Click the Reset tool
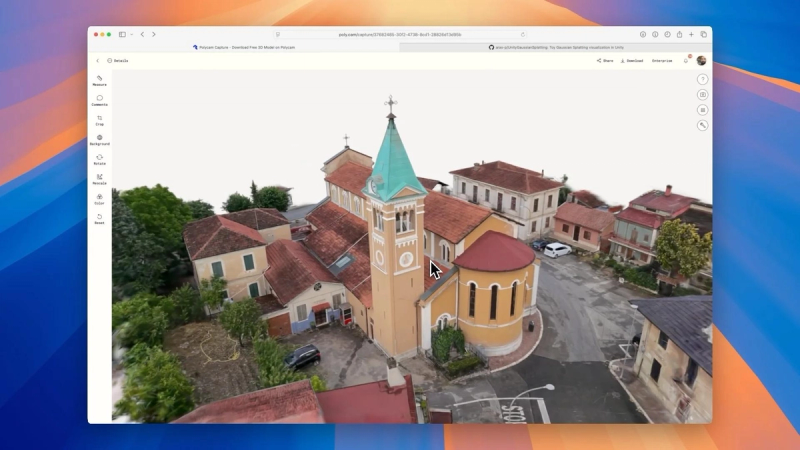The image size is (800, 450). pyautogui.click(x=99, y=219)
